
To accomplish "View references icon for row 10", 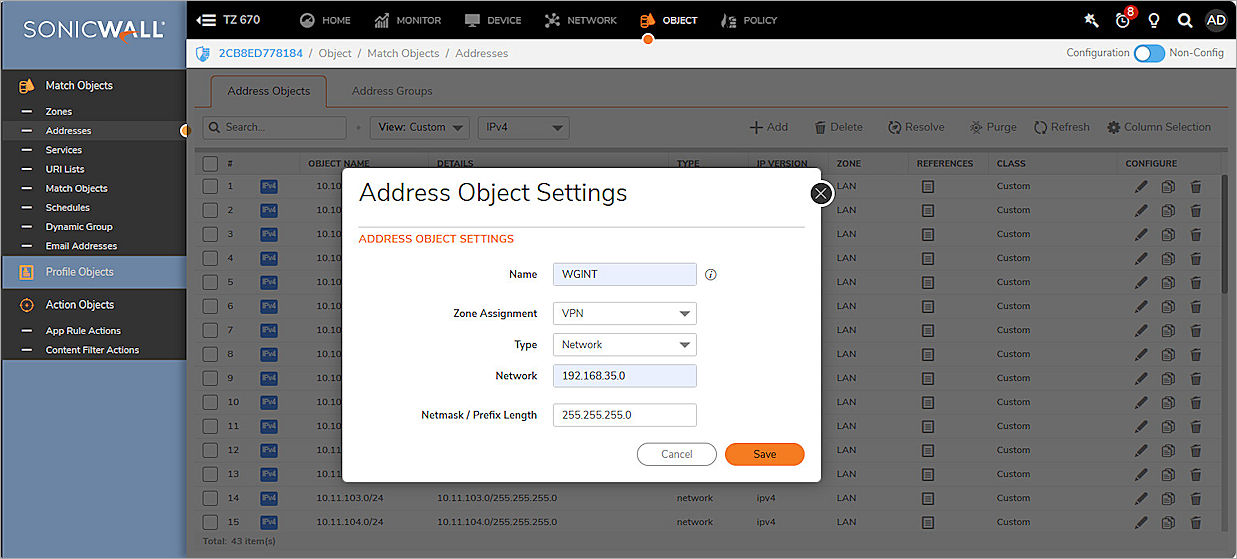I will 928,402.
